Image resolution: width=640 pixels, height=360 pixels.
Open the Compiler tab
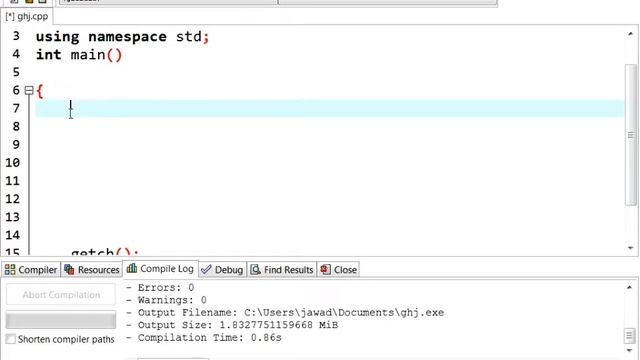click(31, 270)
